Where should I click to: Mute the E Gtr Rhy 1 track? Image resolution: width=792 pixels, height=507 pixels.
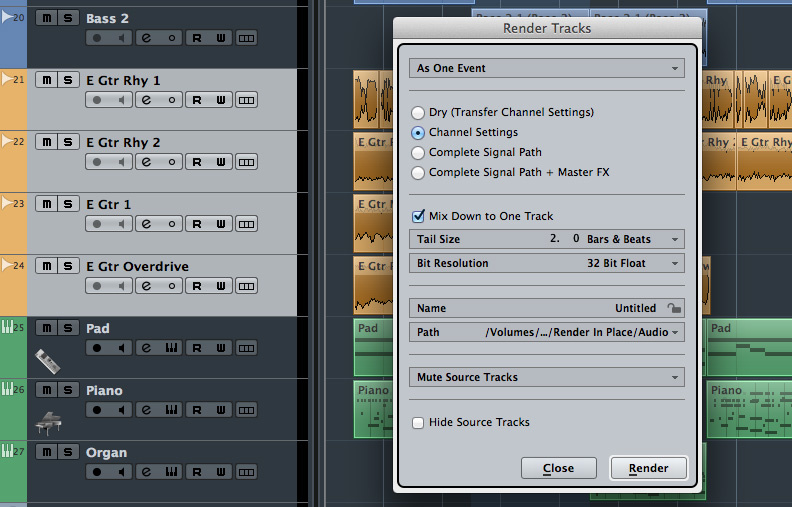45,80
